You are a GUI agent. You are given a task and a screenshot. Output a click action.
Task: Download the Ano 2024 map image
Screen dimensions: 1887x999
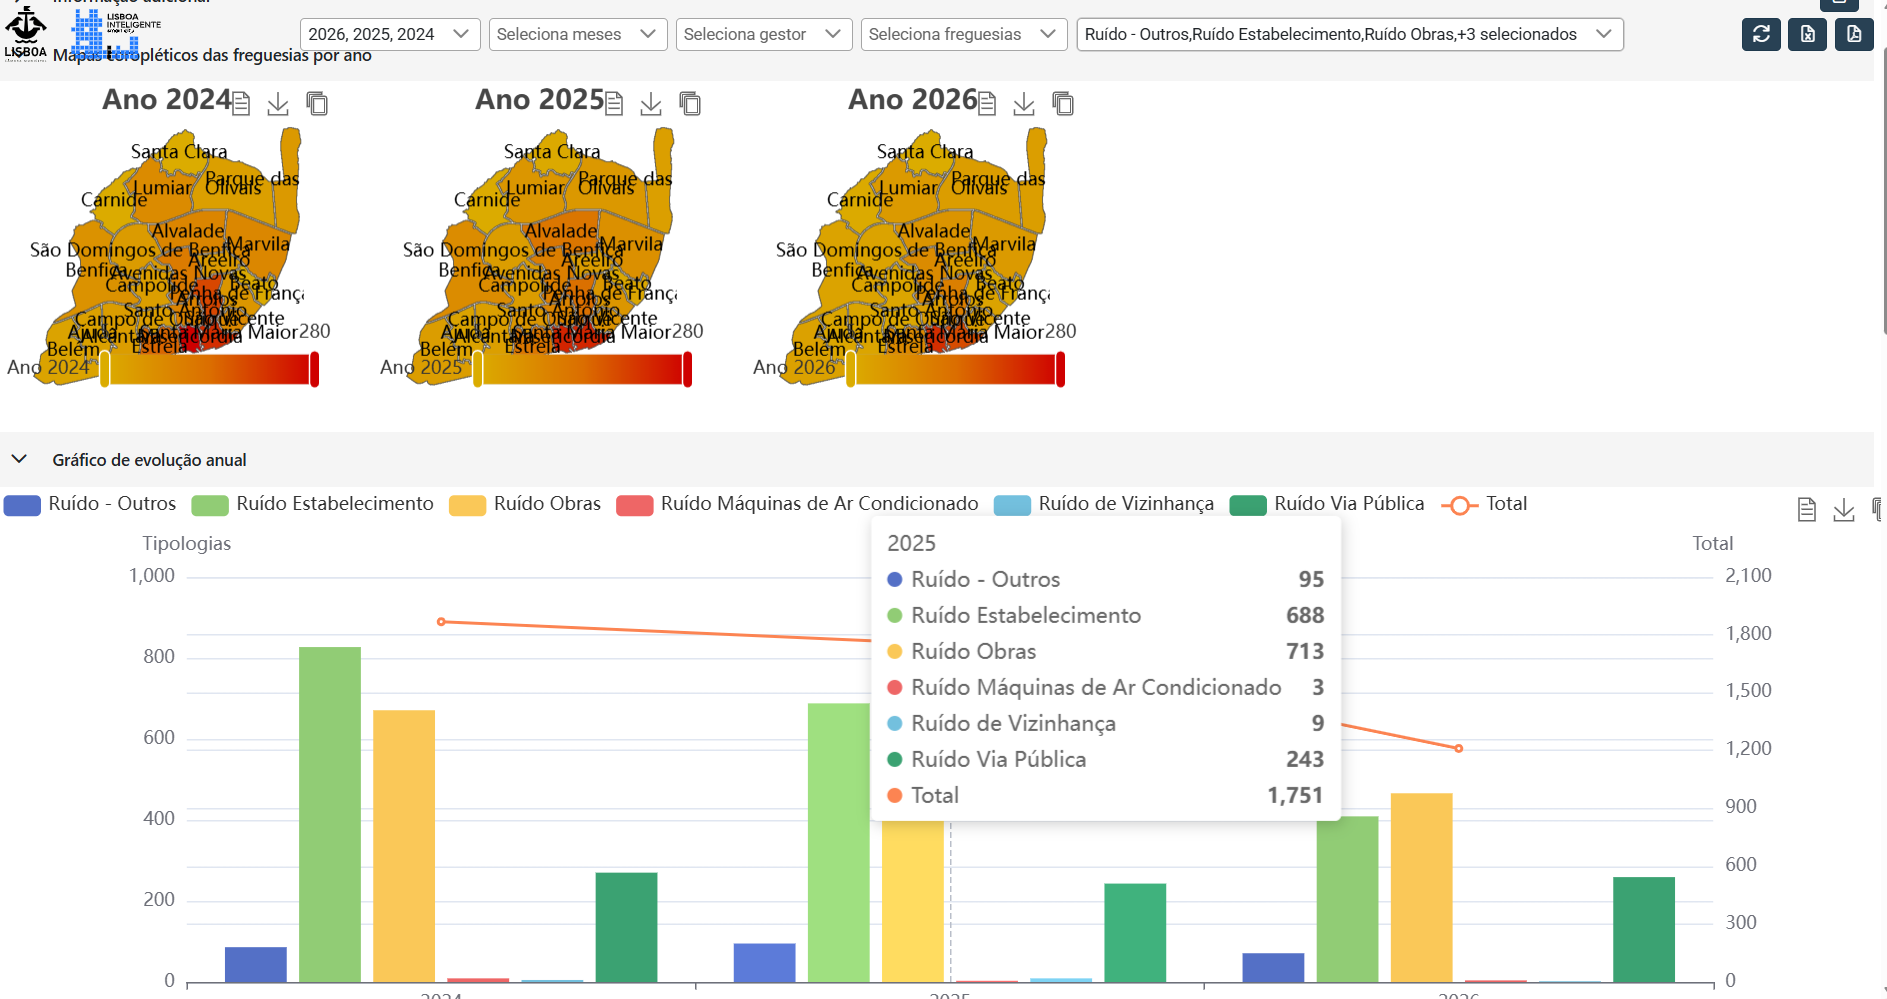tap(278, 103)
